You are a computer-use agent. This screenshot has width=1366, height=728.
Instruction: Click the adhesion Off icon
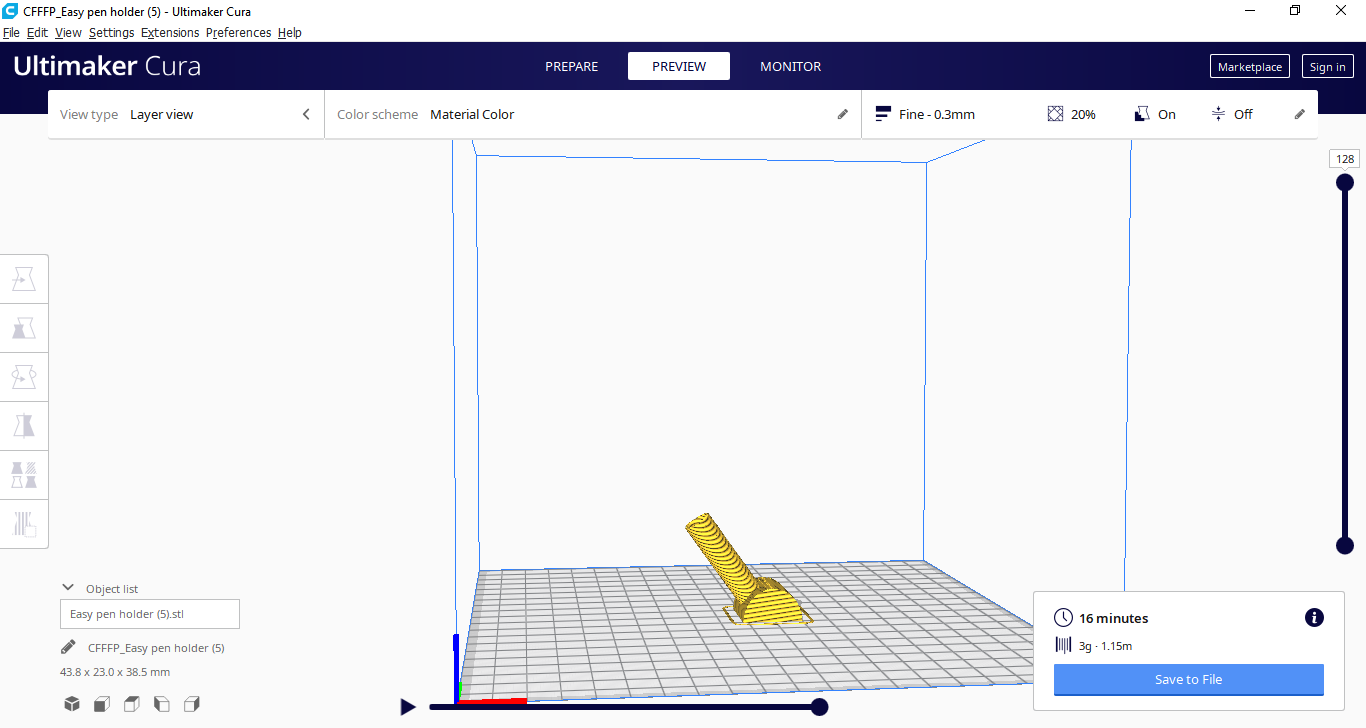1218,114
